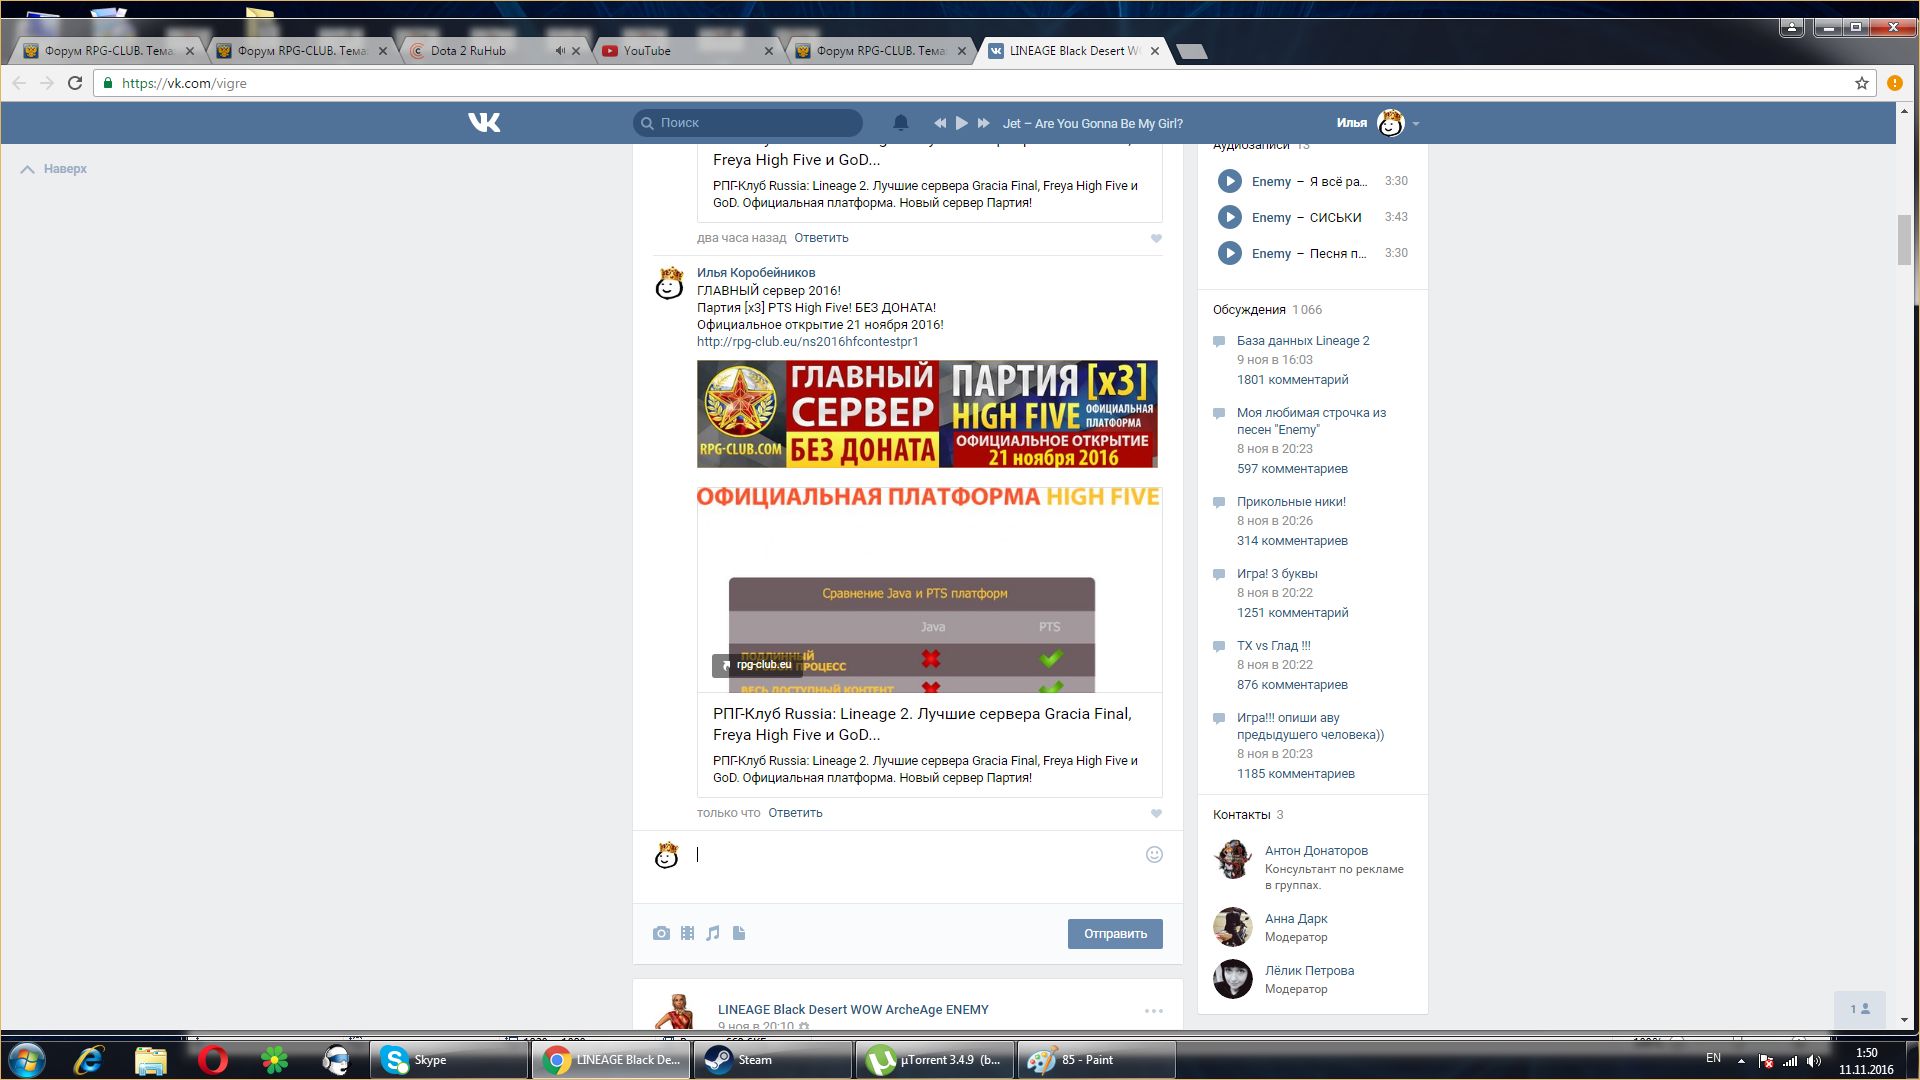Like the comment posted two hours ago
Image resolution: width=1920 pixels, height=1080 pixels.
click(x=1156, y=238)
